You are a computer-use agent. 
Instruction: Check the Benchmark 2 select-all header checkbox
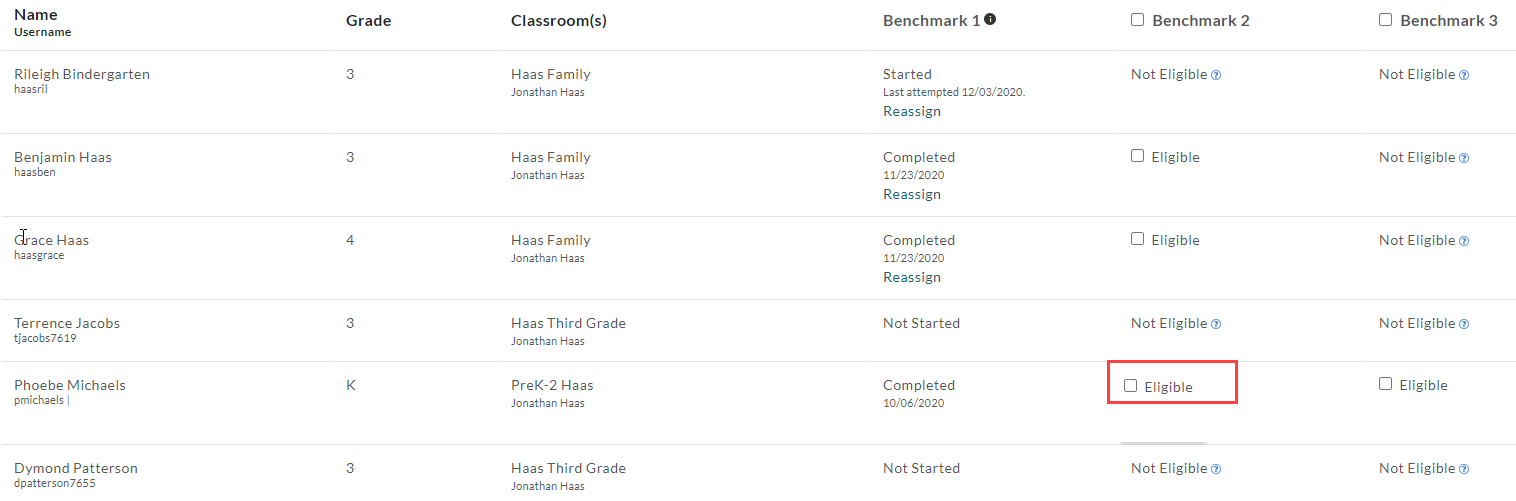[1137, 19]
